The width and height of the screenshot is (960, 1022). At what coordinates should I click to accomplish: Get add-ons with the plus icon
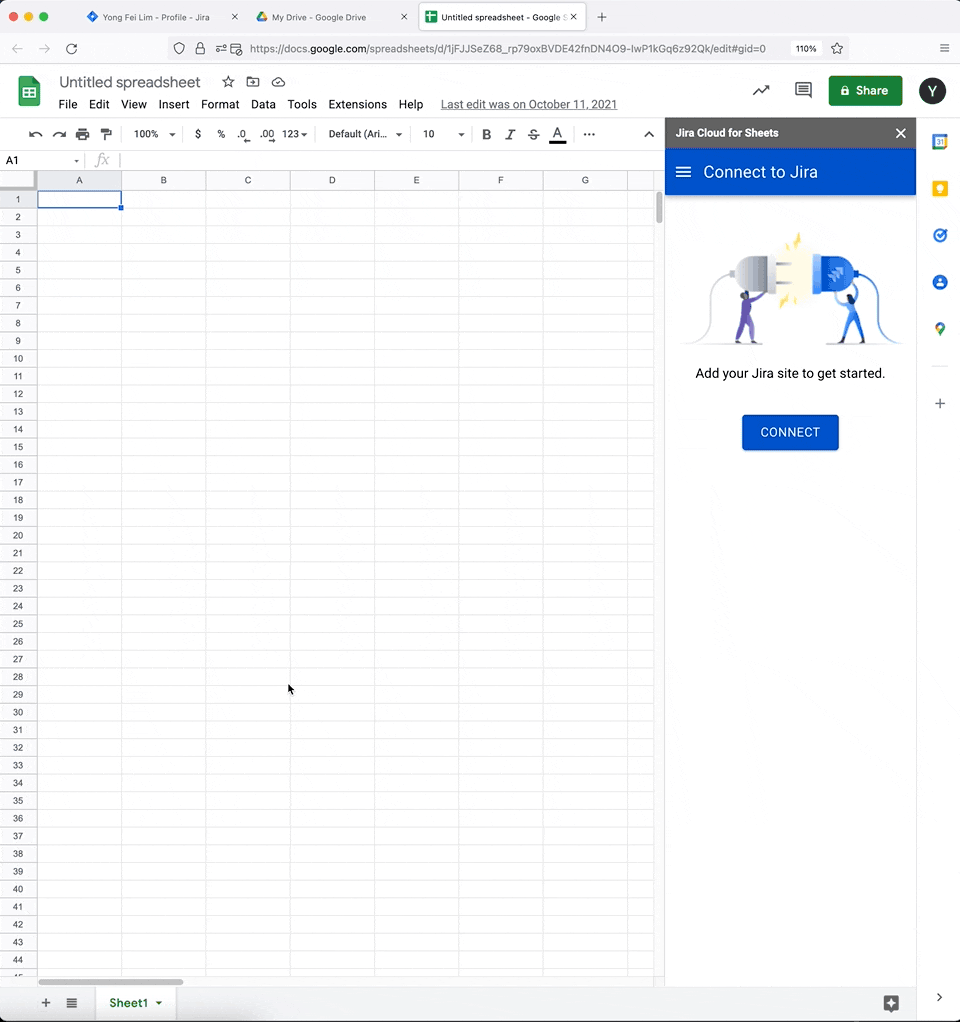pos(939,403)
